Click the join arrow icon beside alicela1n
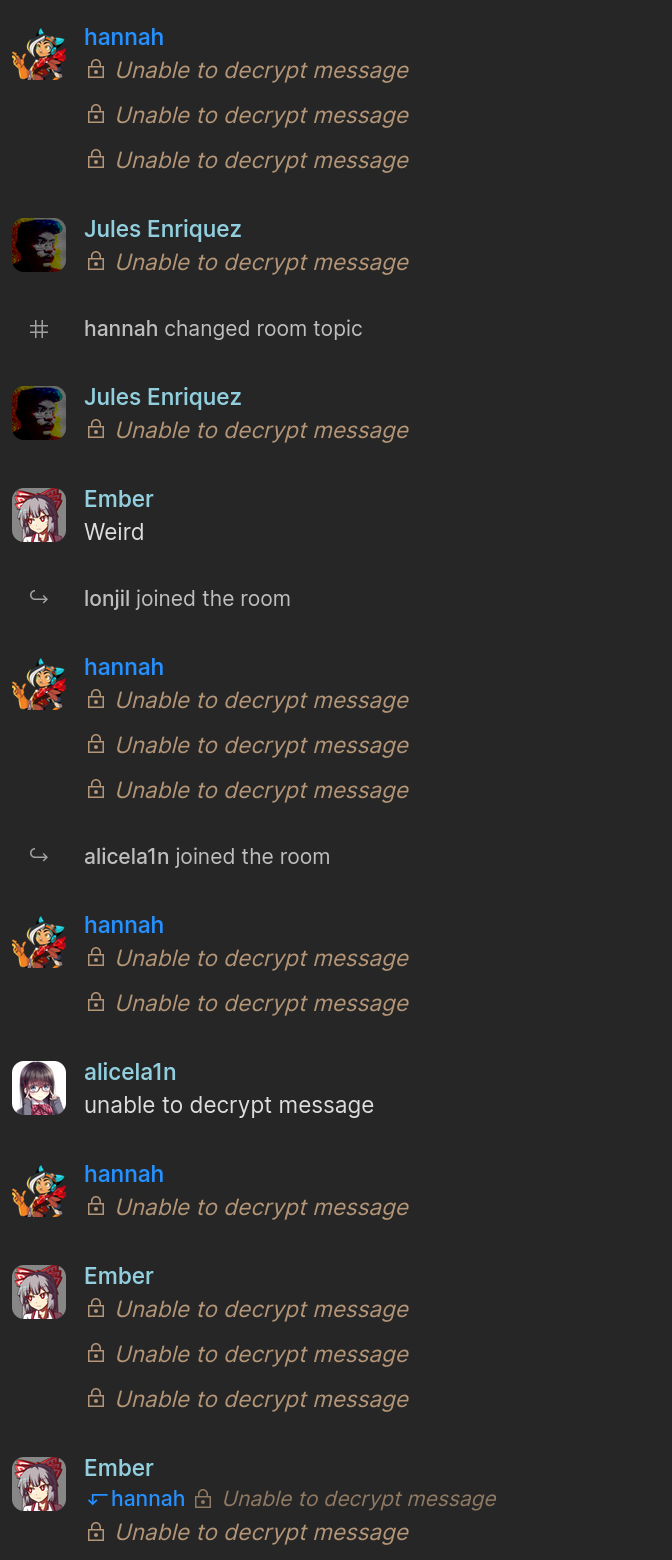The width and height of the screenshot is (672, 1560). (x=39, y=856)
